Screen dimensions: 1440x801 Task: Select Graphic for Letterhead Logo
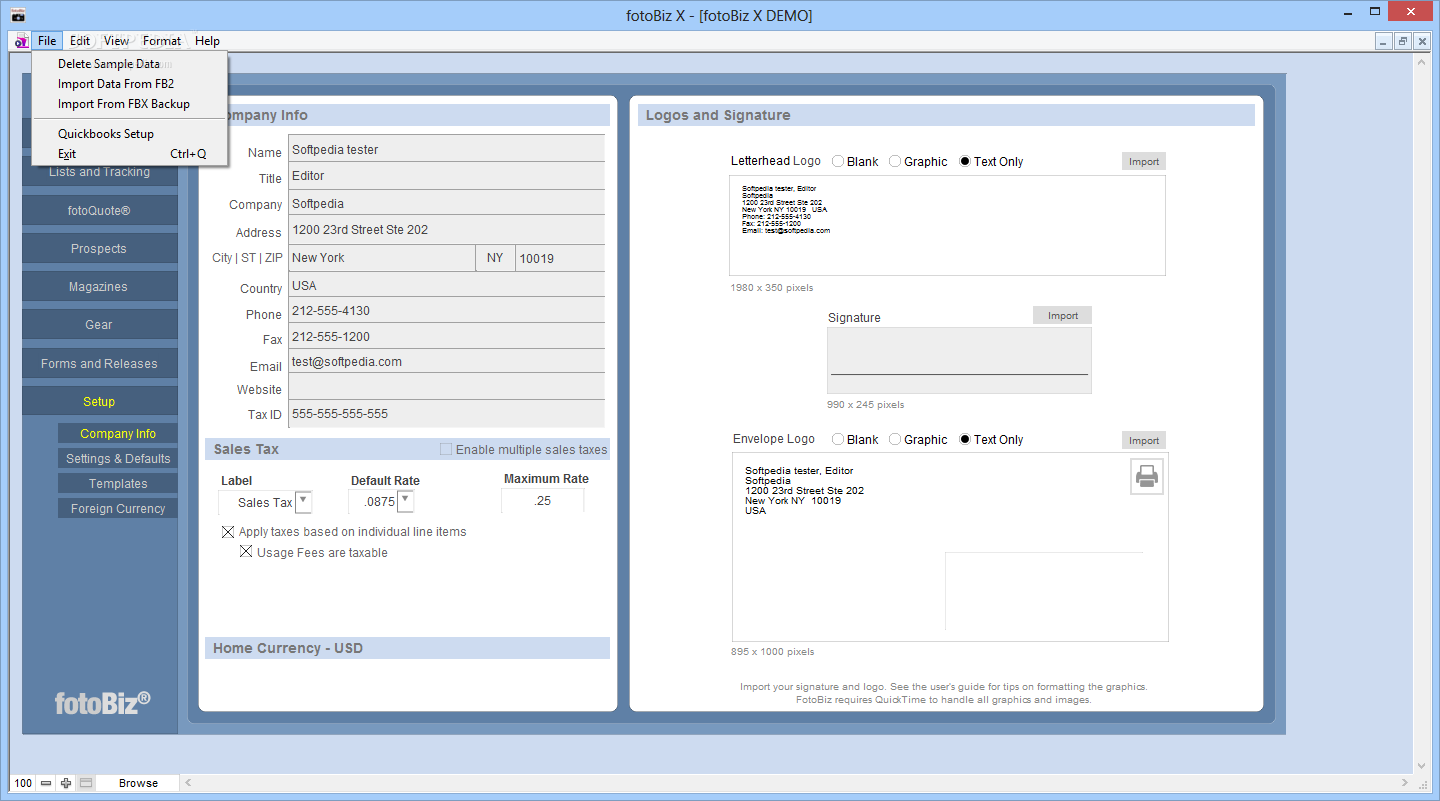(895, 161)
